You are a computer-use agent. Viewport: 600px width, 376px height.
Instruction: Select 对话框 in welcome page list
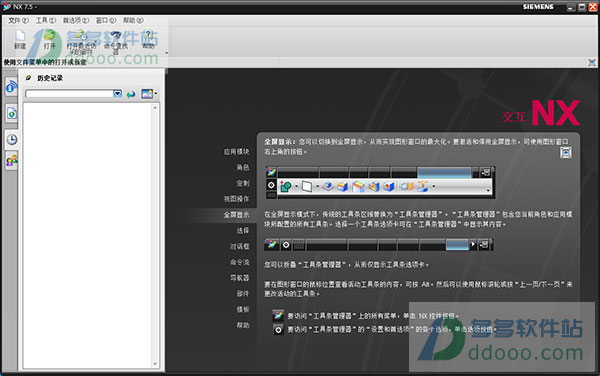click(x=240, y=246)
